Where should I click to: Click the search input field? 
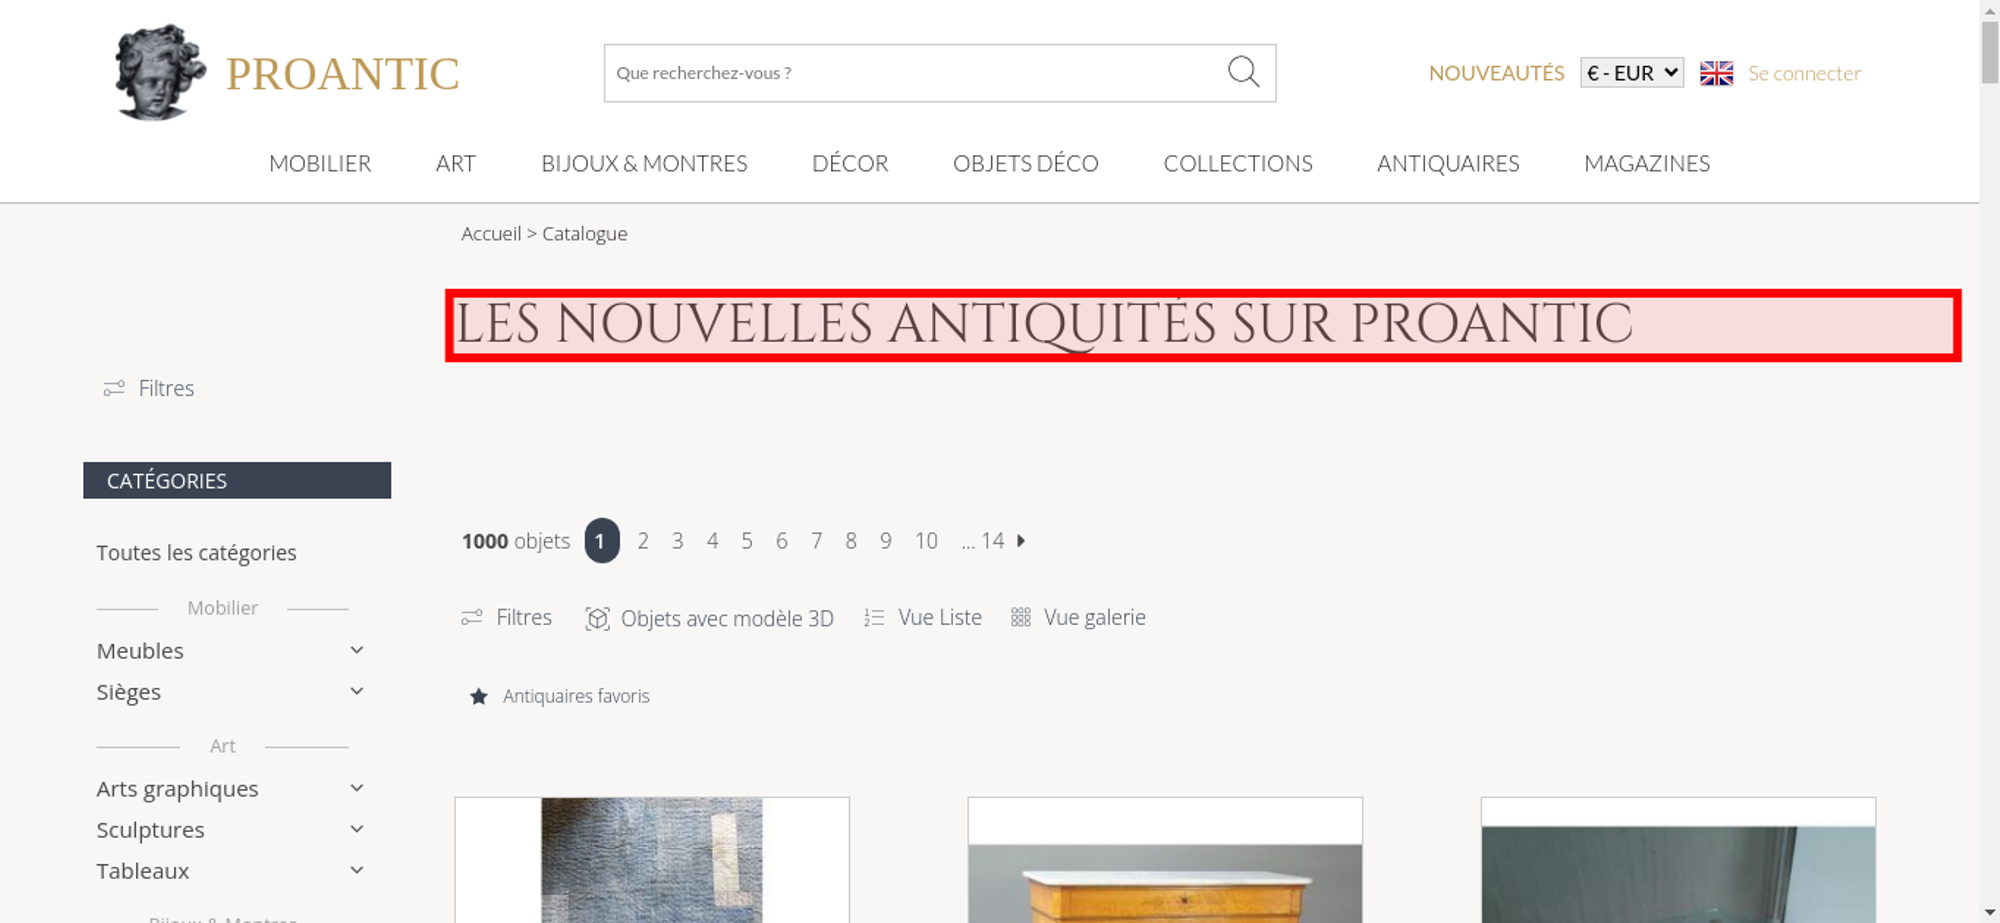915,73
